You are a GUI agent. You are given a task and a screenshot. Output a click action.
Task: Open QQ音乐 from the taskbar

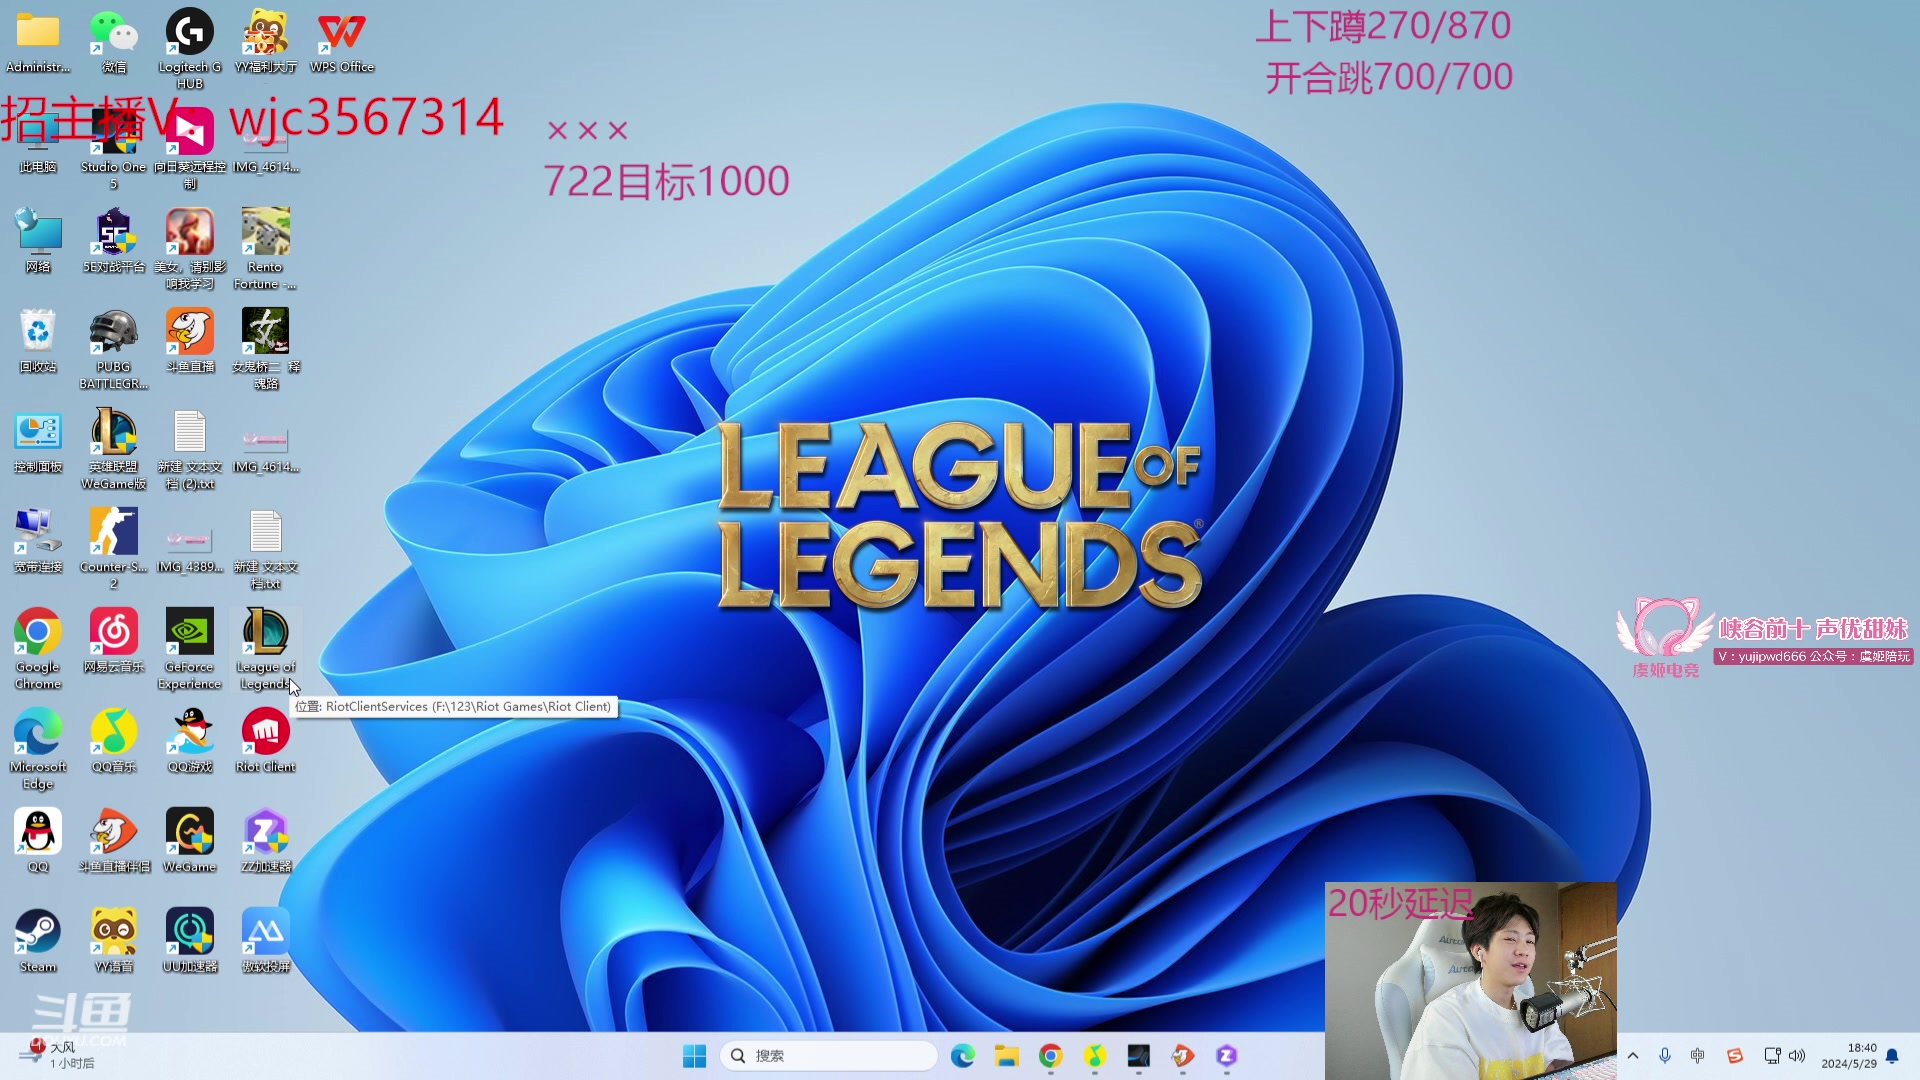point(1094,1056)
